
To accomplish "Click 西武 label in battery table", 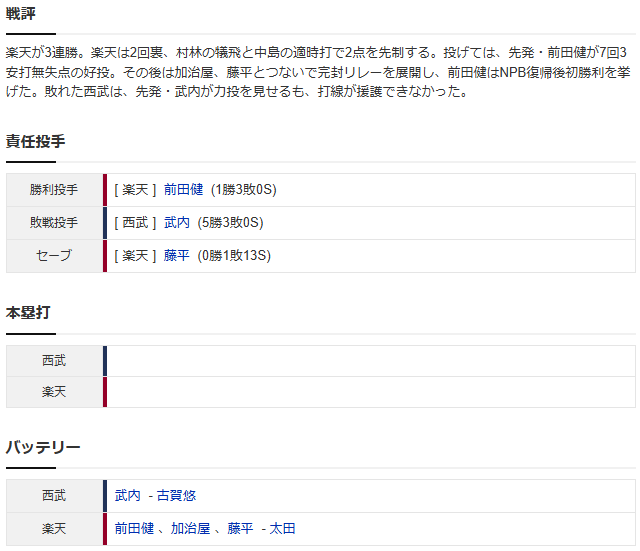I will (54, 495).
